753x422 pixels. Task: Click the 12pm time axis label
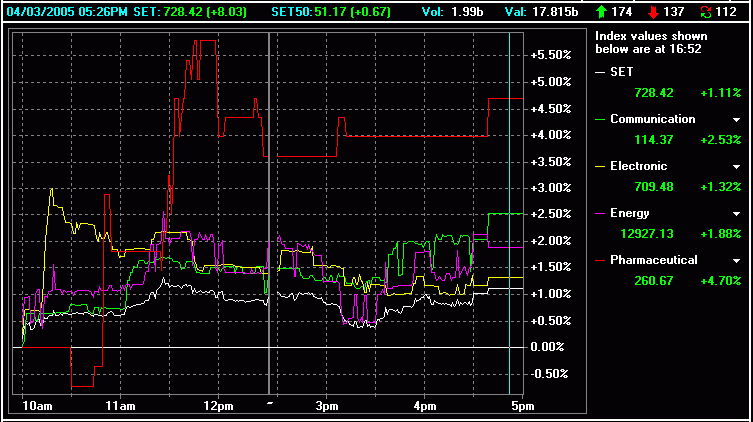[x=219, y=406]
